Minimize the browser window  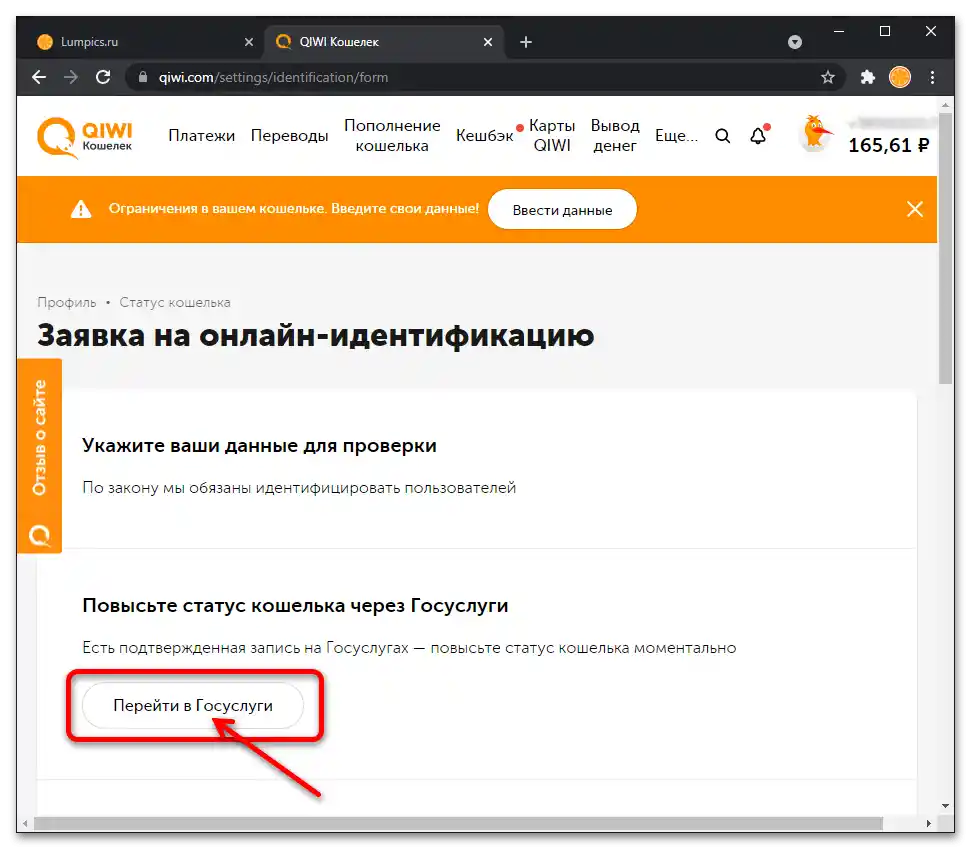[x=839, y=31]
